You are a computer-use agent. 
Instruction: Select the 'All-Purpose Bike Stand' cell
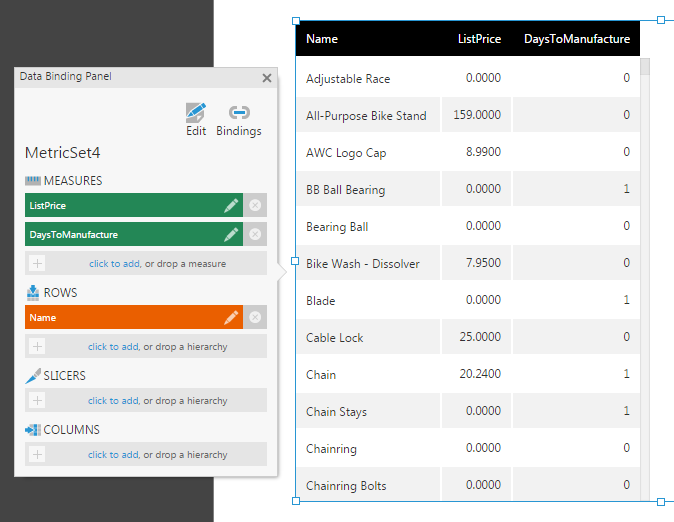pos(368,115)
